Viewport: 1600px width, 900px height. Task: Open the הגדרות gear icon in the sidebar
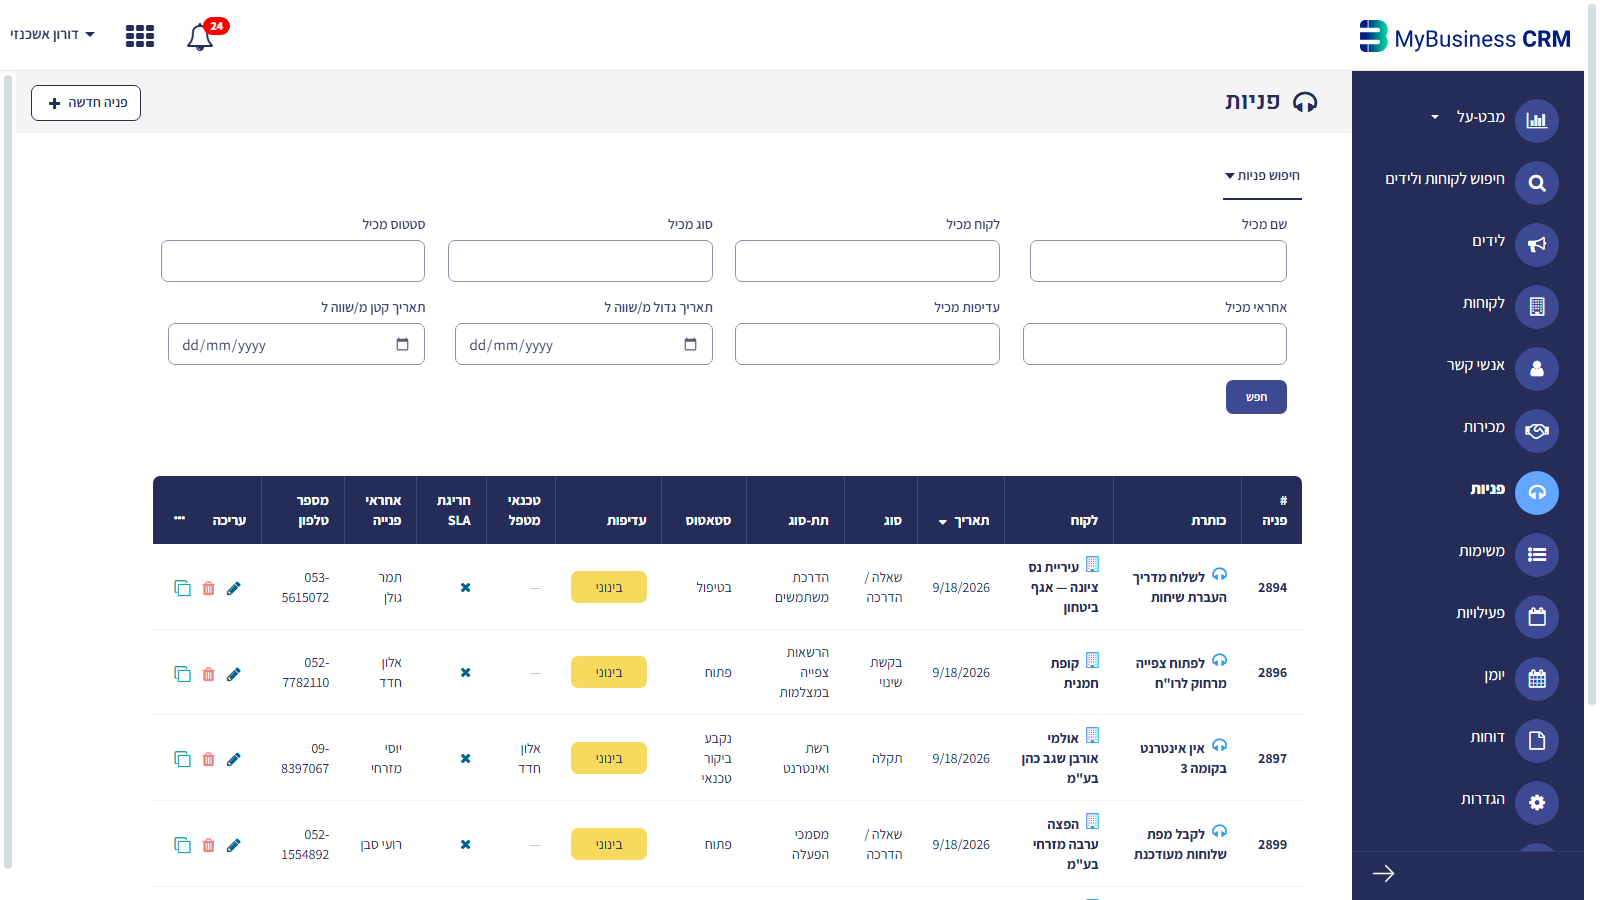(1537, 803)
